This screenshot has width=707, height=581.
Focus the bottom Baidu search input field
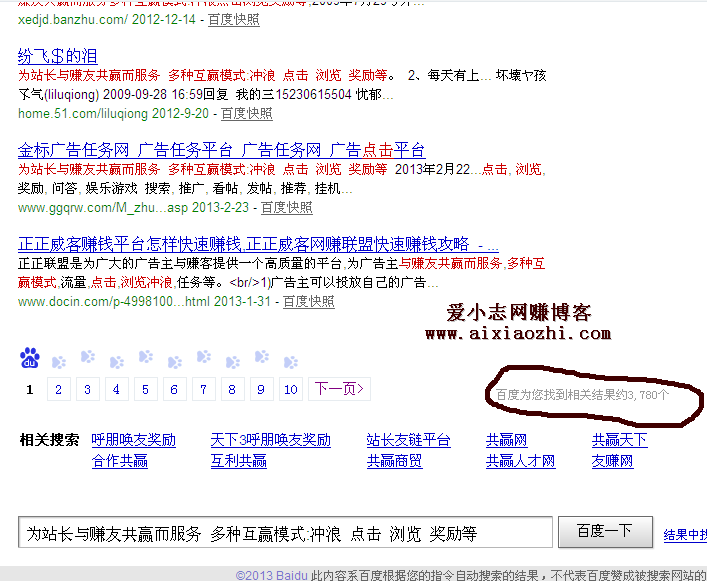285,532
